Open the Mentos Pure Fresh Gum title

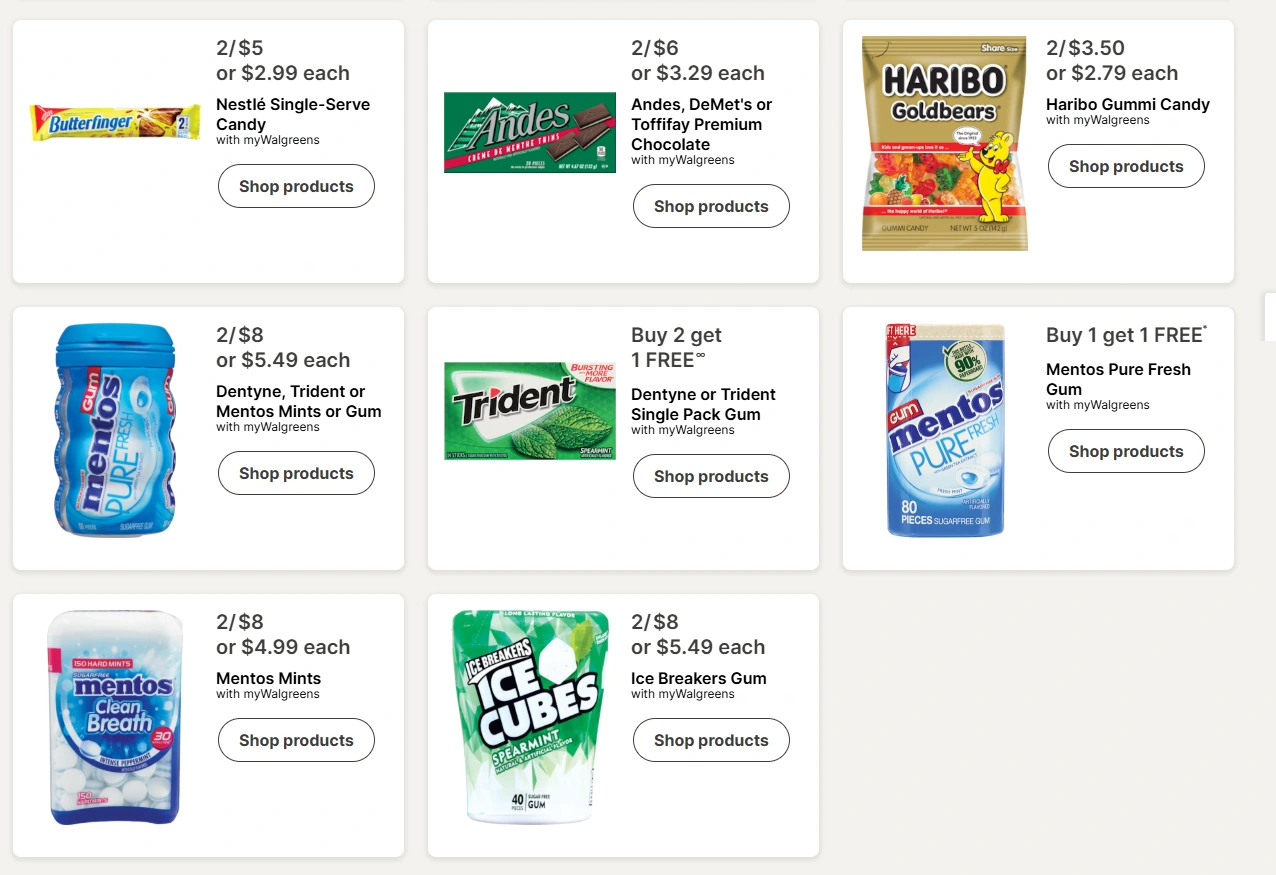[1118, 379]
